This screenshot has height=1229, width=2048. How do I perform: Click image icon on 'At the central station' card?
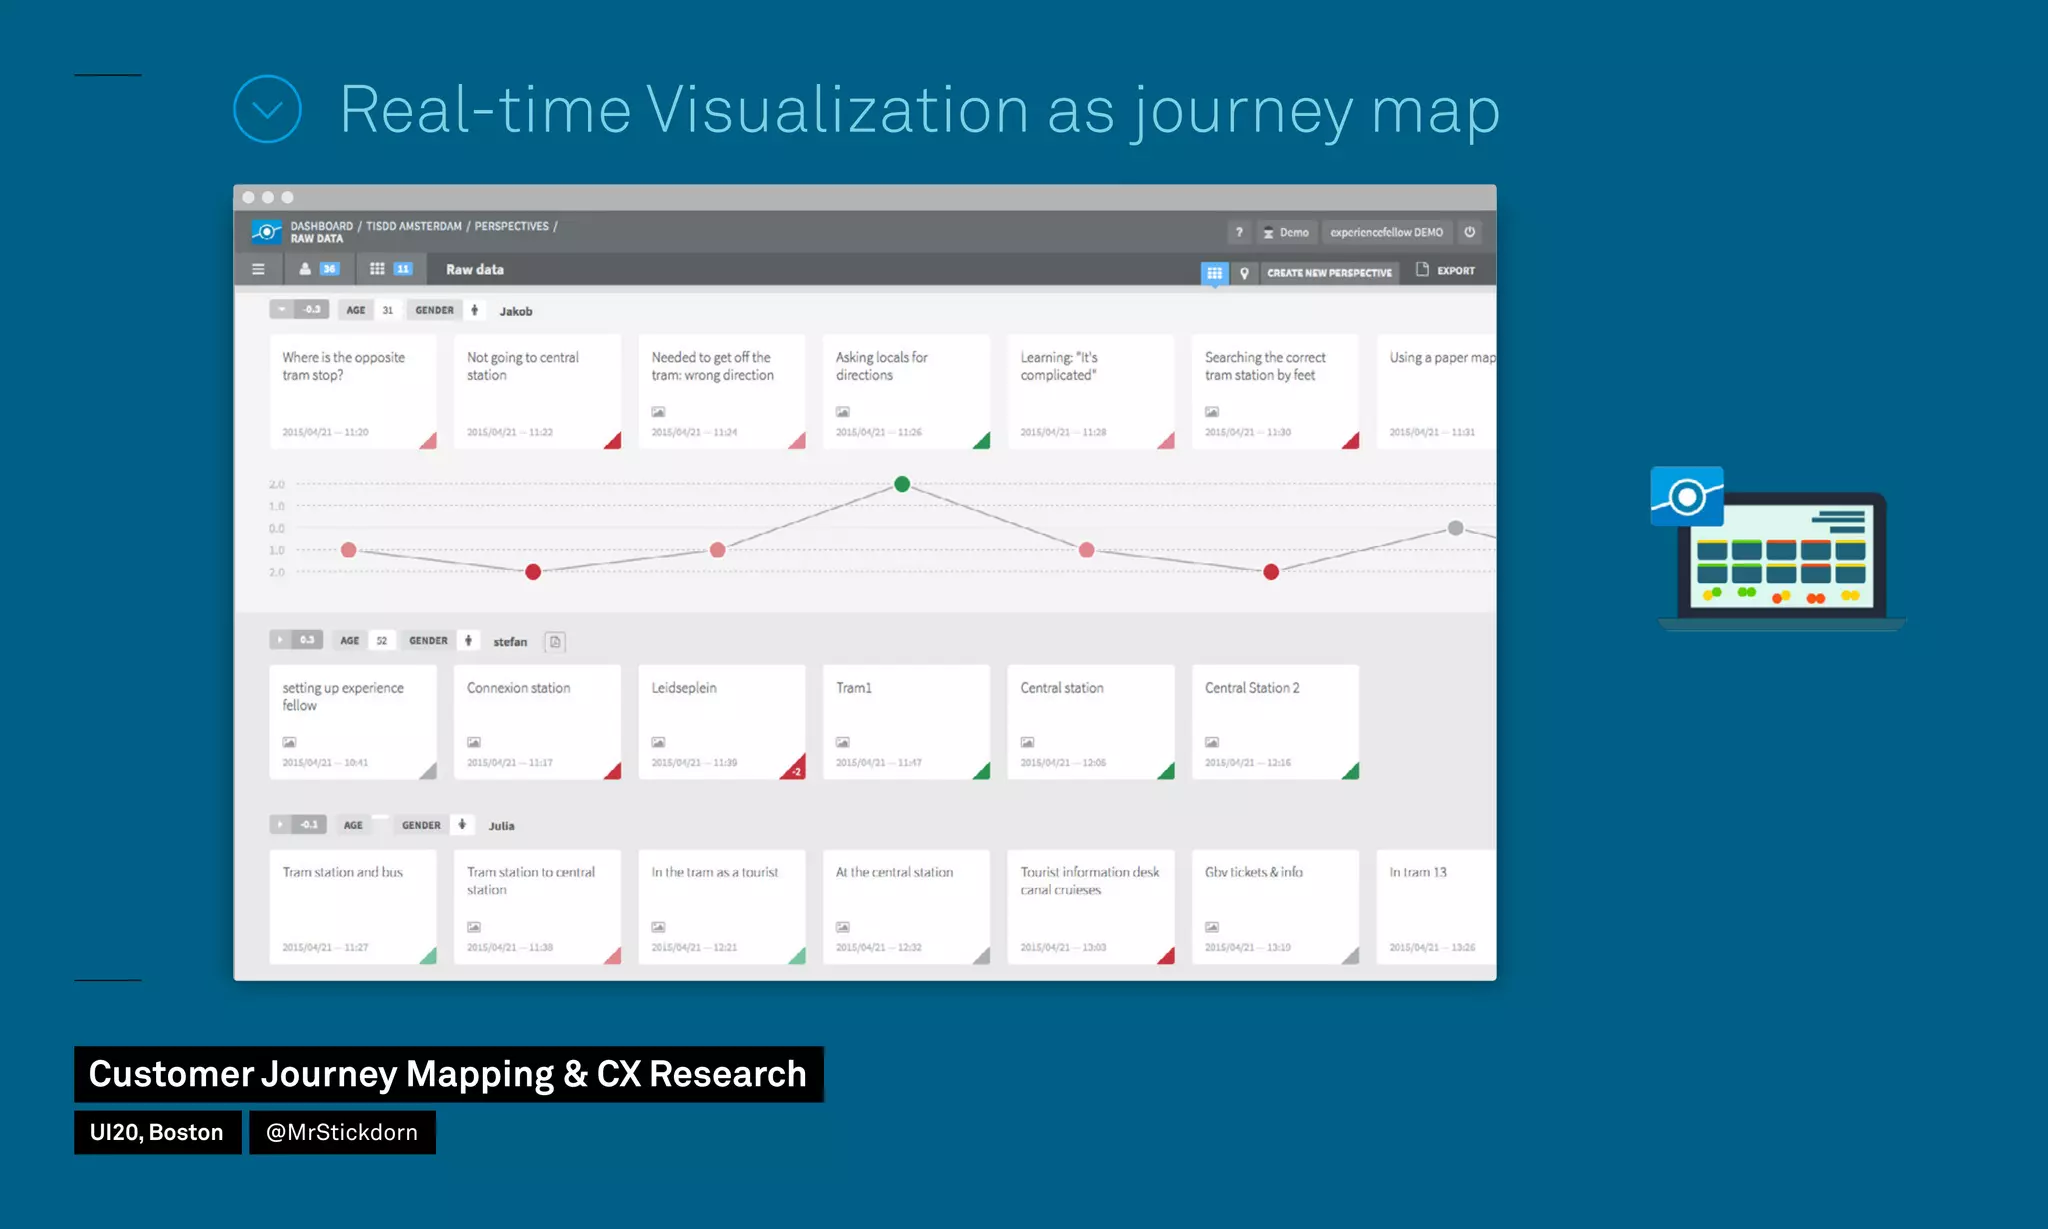coord(843,927)
